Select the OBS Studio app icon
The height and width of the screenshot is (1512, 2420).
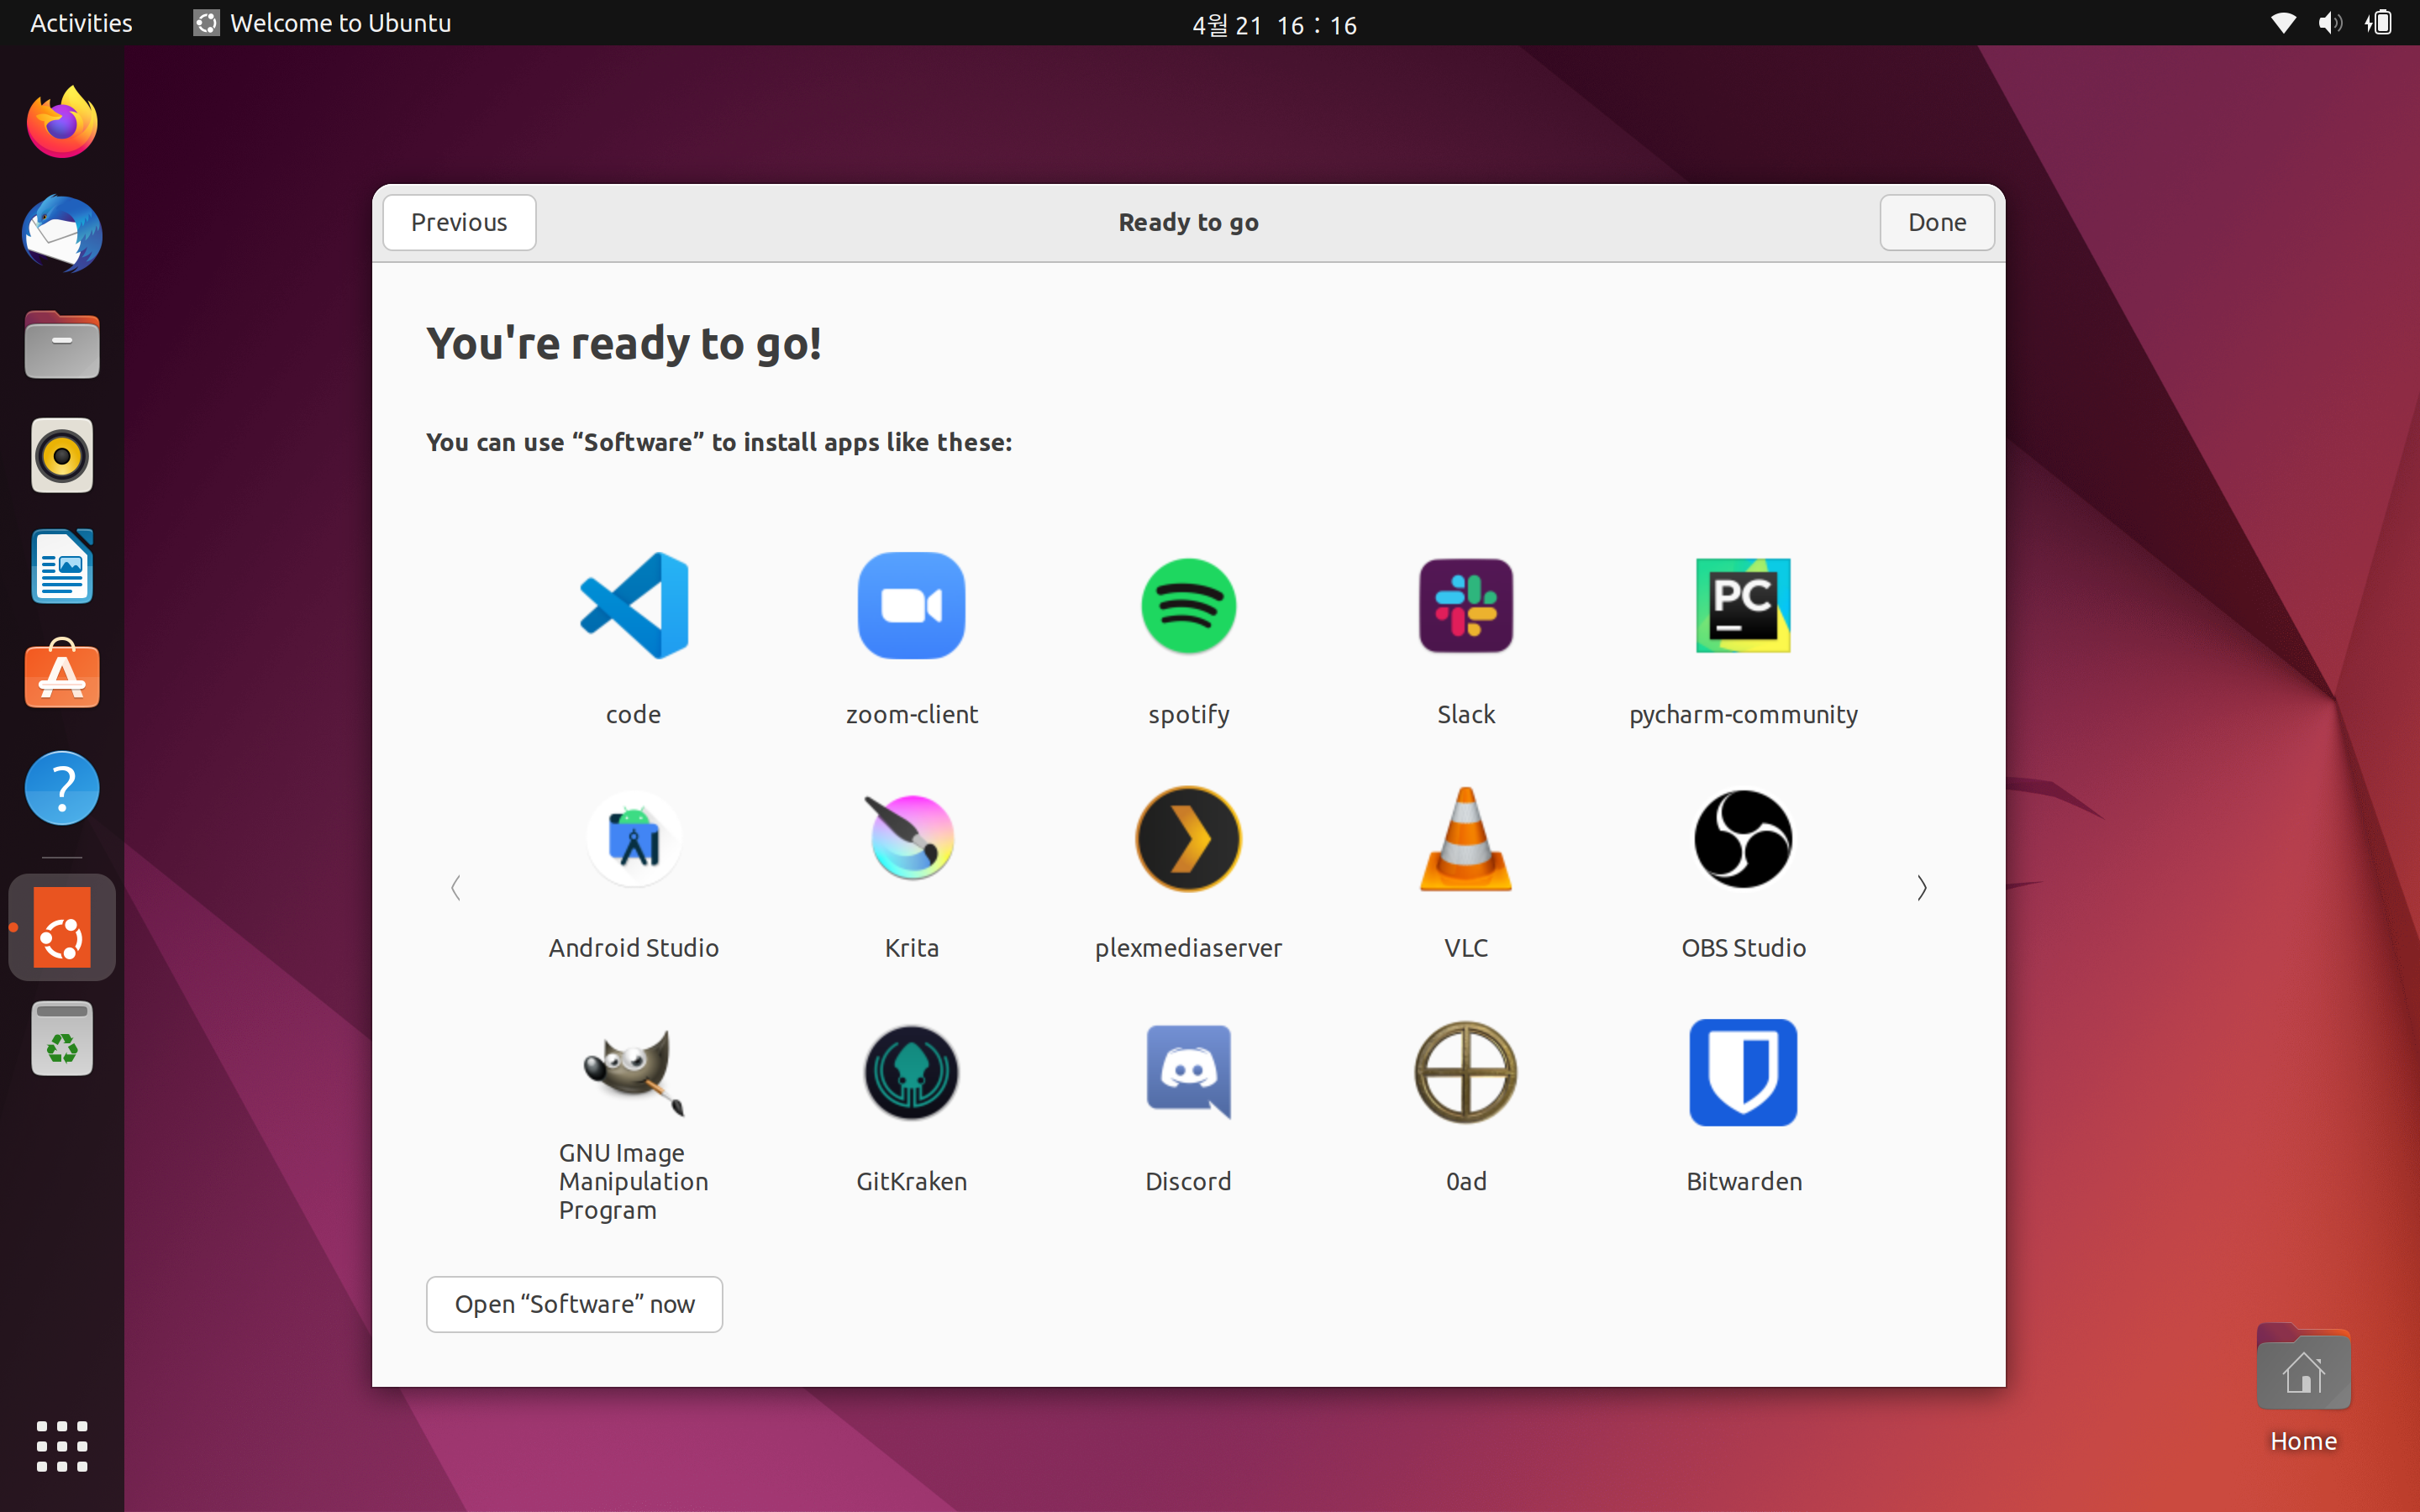pos(1743,839)
